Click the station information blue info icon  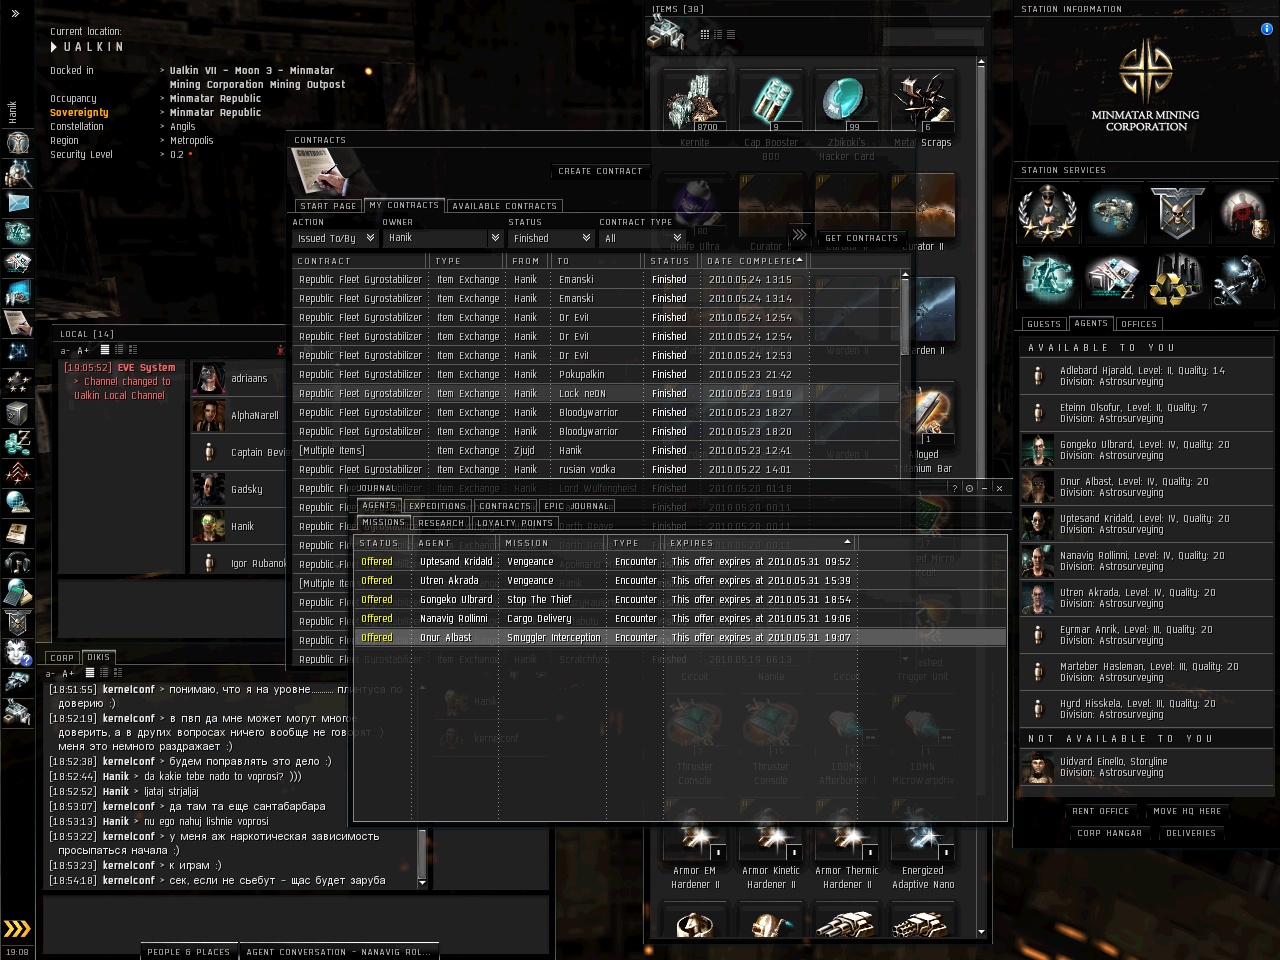coord(1266,30)
